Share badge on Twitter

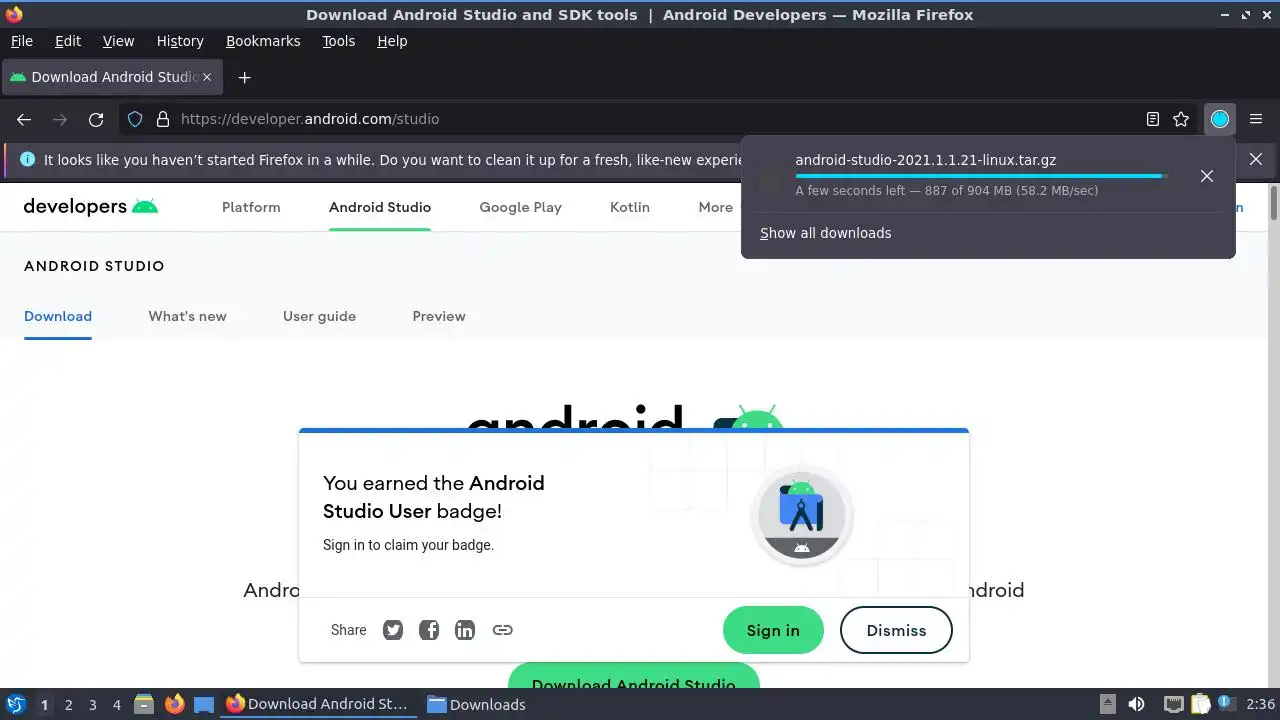coord(393,630)
